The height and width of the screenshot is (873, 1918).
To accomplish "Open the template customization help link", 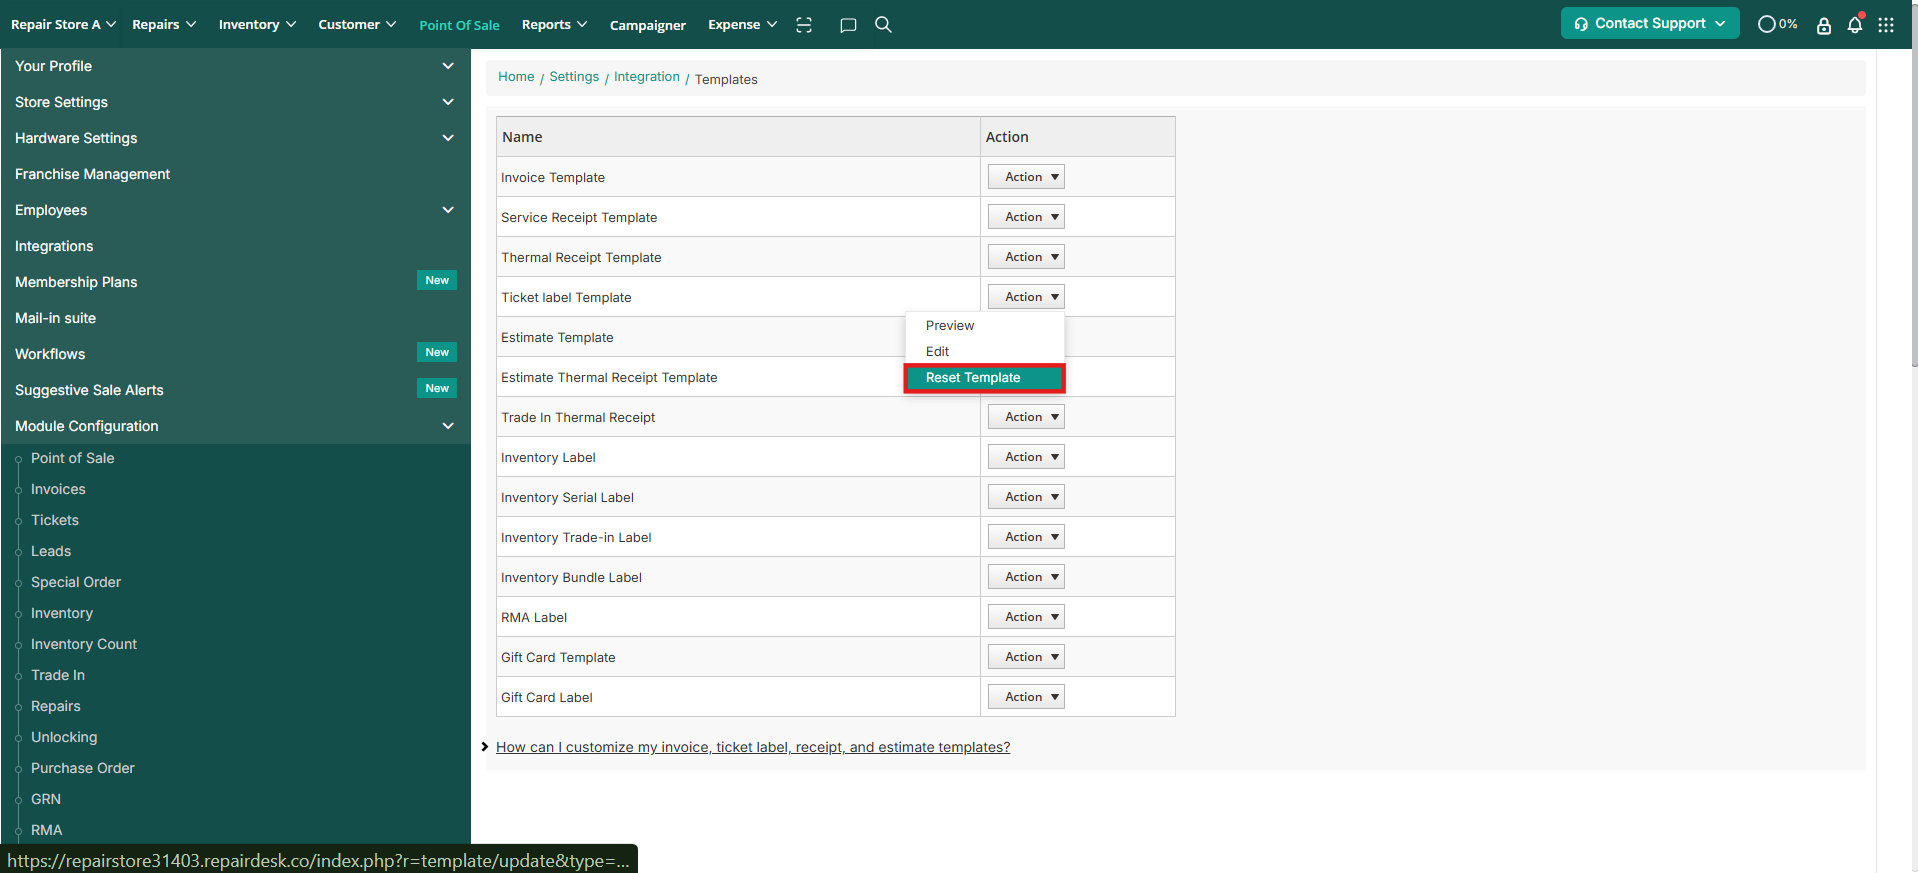I will click(x=753, y=747).
